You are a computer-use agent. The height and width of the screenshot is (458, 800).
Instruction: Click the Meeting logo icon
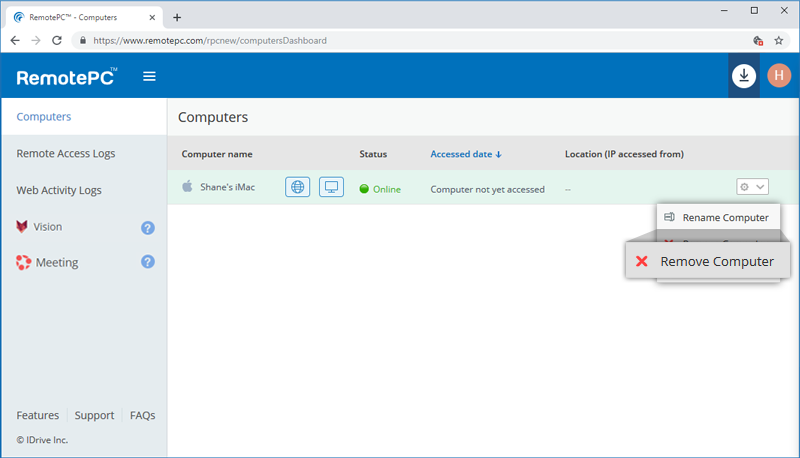tap(23, 262)
